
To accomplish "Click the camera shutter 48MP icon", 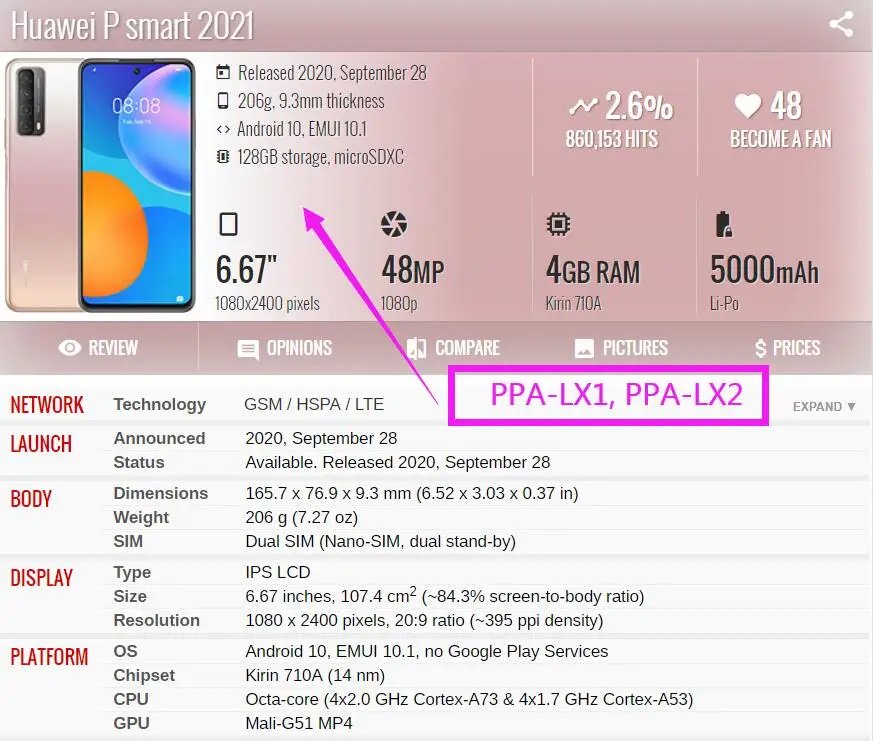I will pyautogui.click(x=394, y=224).
